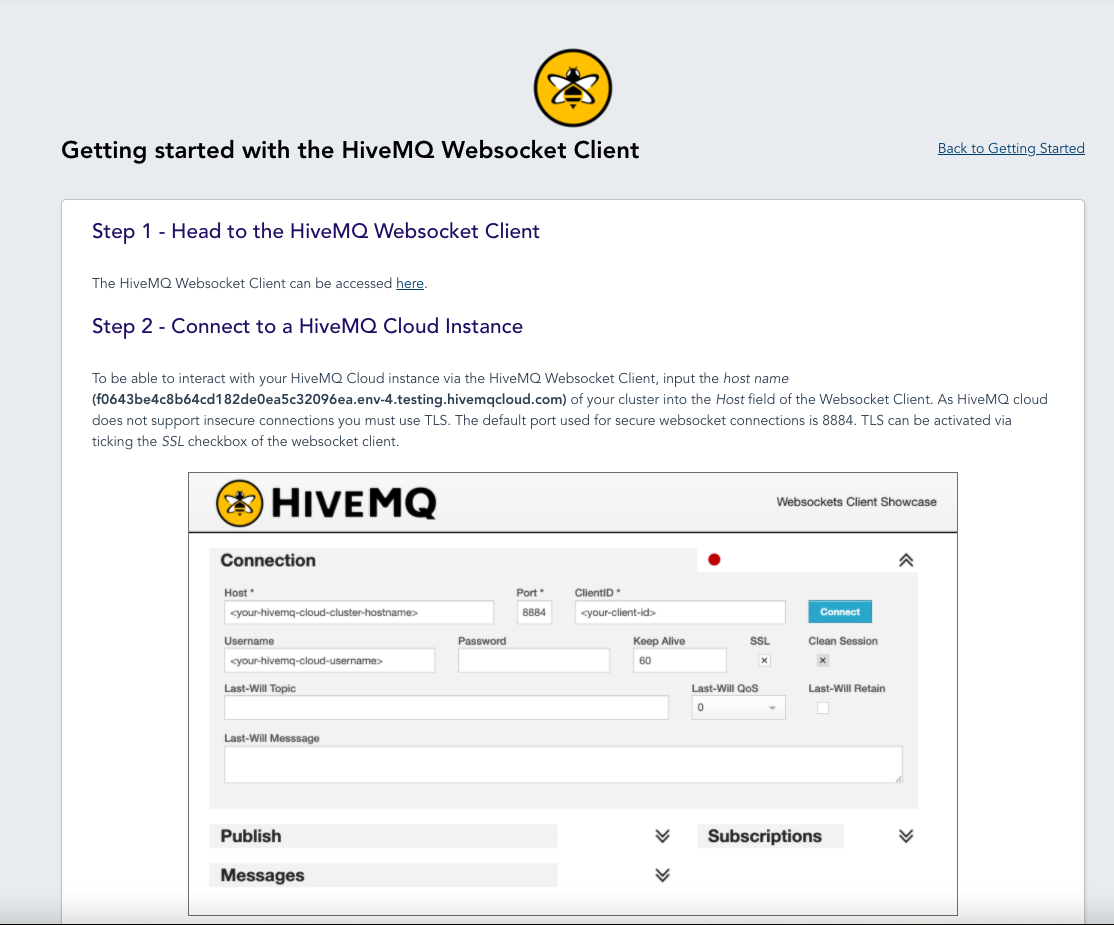Click the ClientID input field
The image size is (1114, 925).
click(x=680, y=612)
